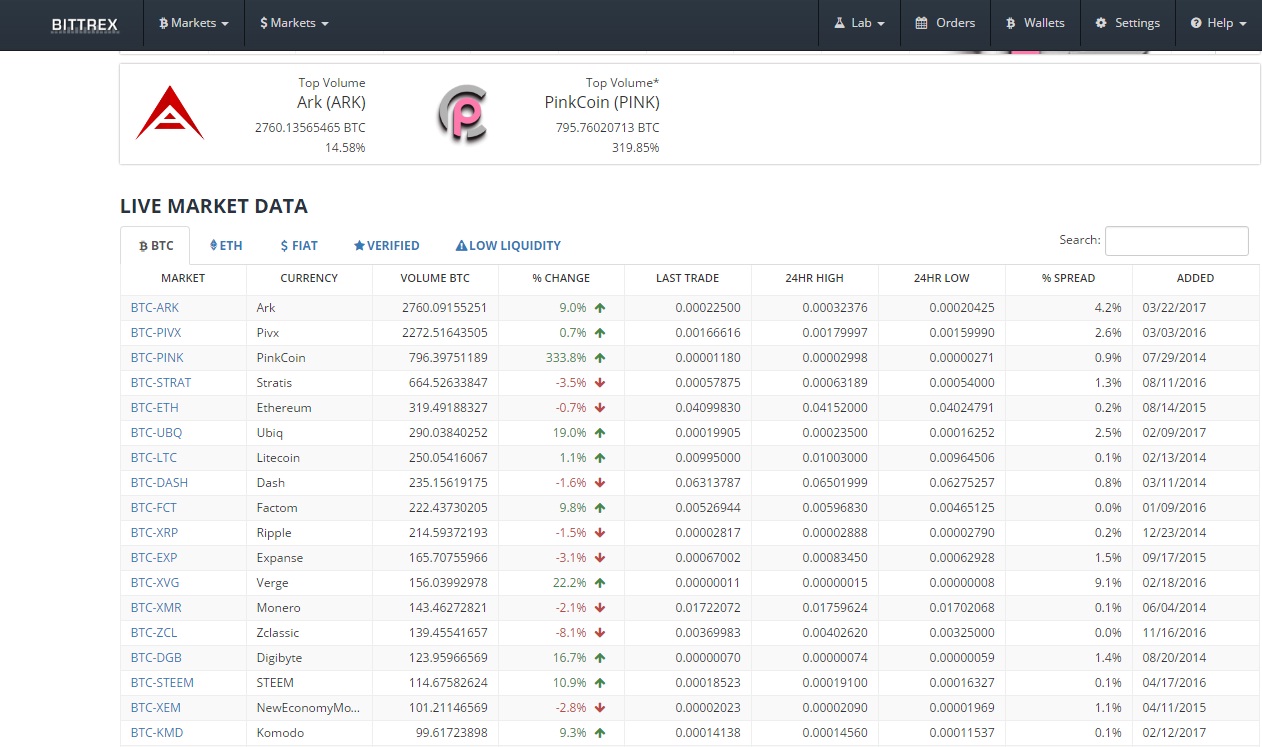Viewport: 1262px width, 747px height.
Task: Click the red down arrow in the Stratis row
Action: click(600, 383)
